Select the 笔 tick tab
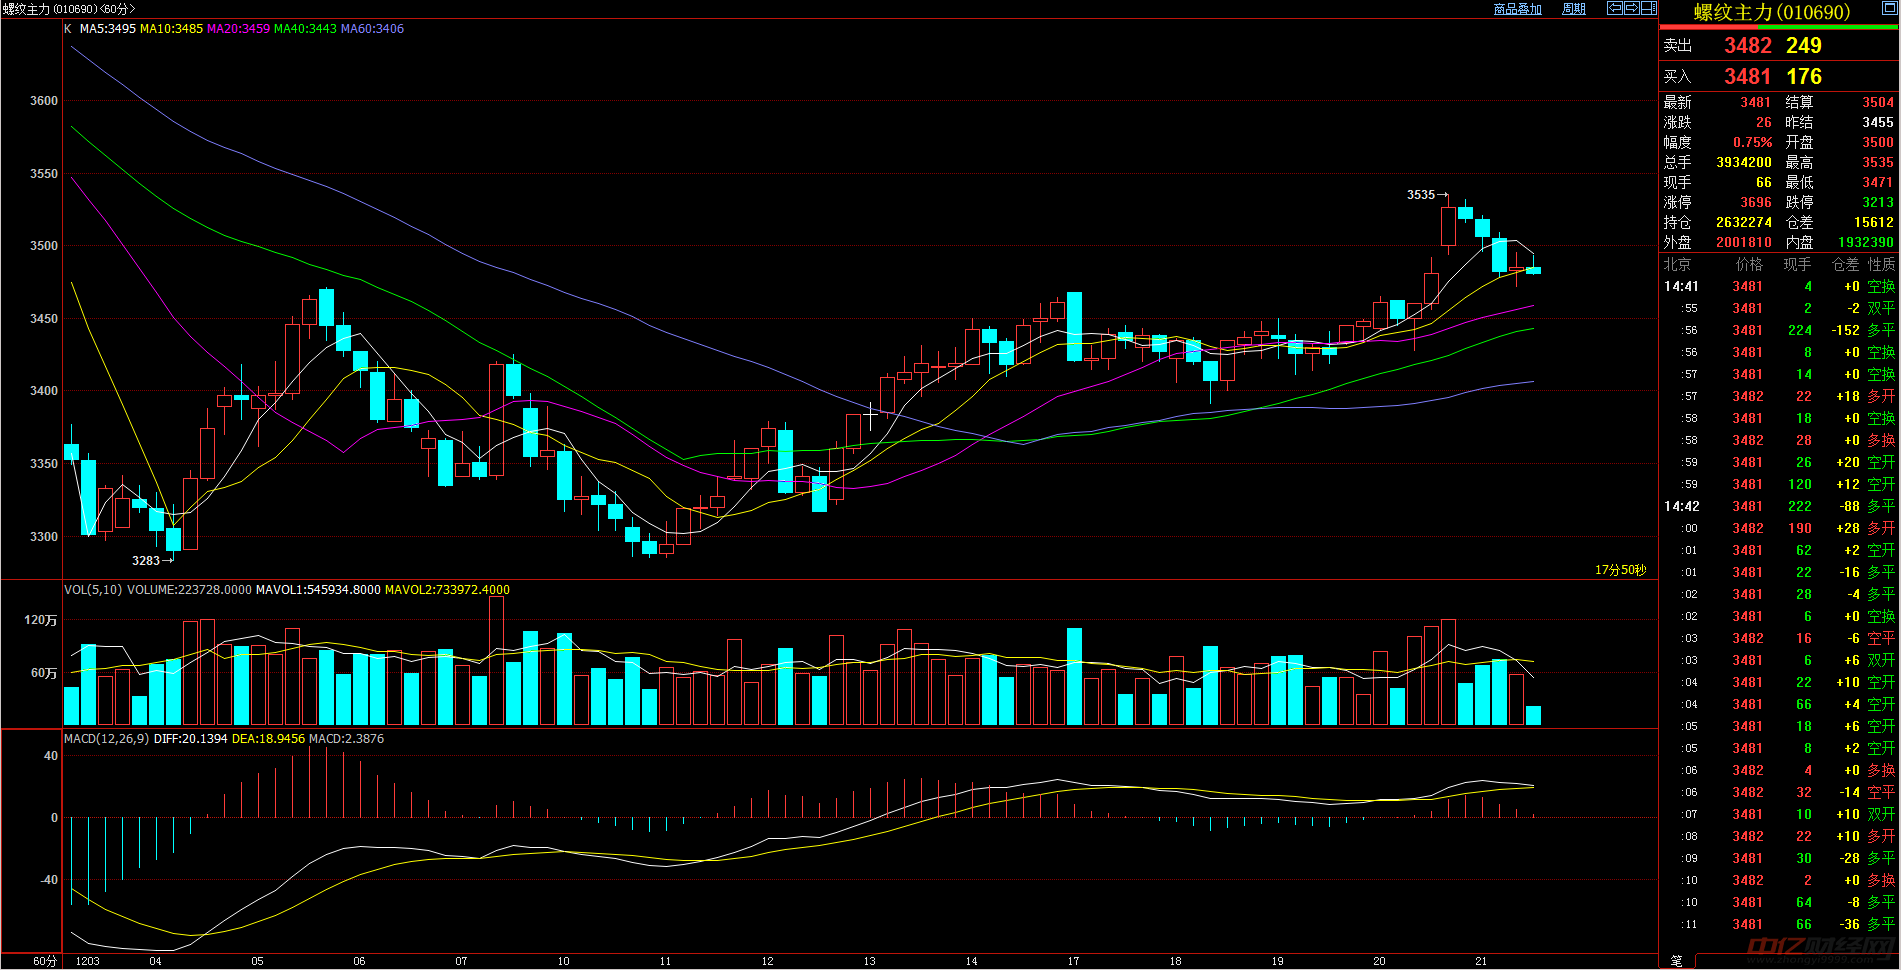Image resolution: width=1901 pixels, height=970 pixels. [x=1676, y=961]
